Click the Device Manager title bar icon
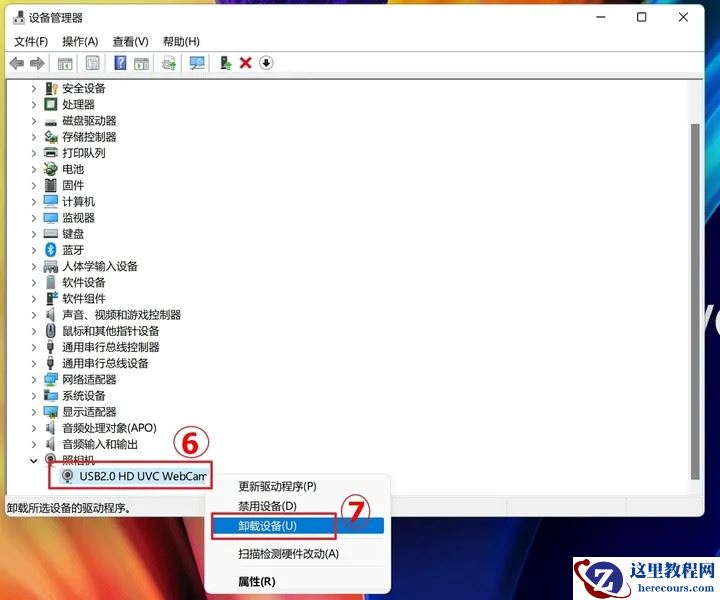 tap(19, 18)
